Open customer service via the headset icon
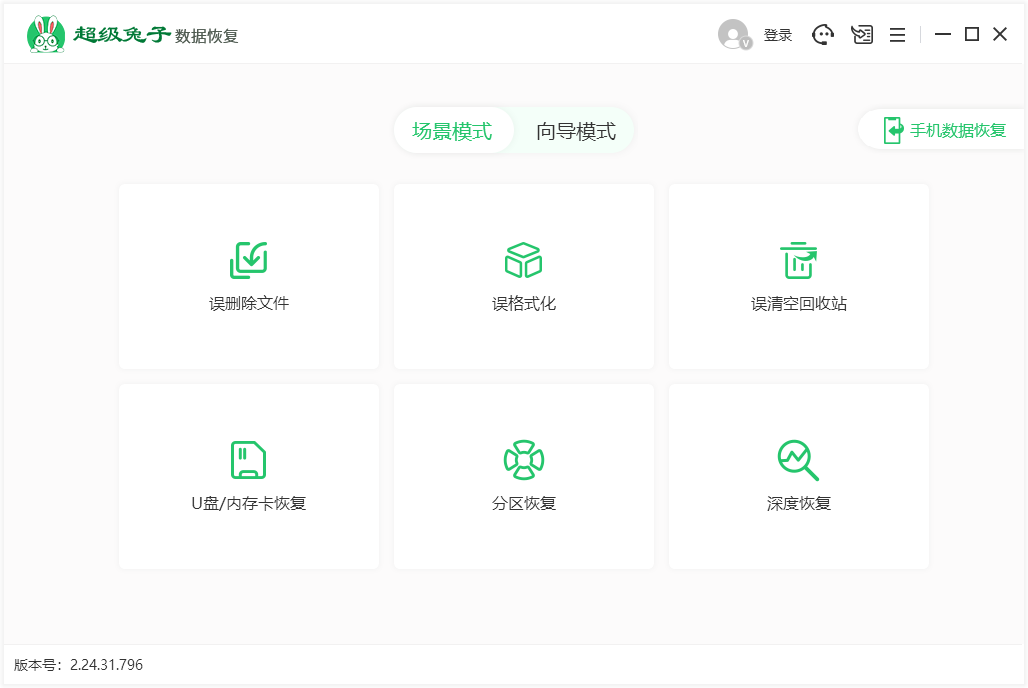The image size is (1028, 688). click(822, 34)
